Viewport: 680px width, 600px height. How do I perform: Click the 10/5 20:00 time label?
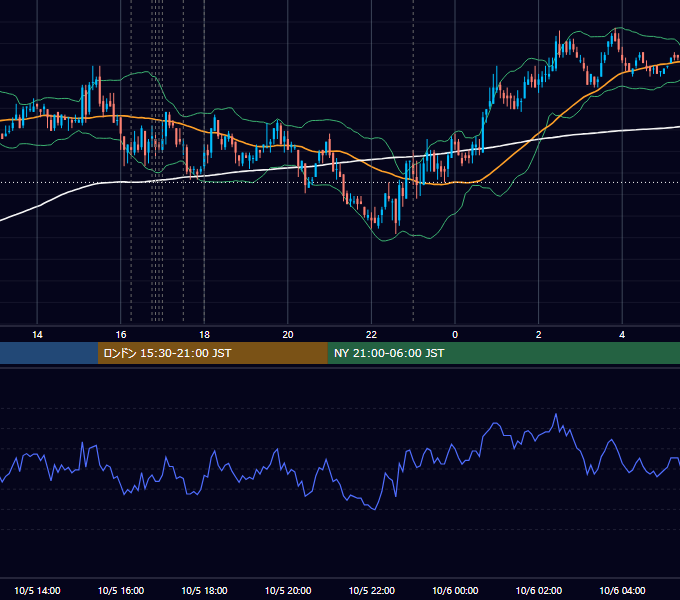[288, 590]
